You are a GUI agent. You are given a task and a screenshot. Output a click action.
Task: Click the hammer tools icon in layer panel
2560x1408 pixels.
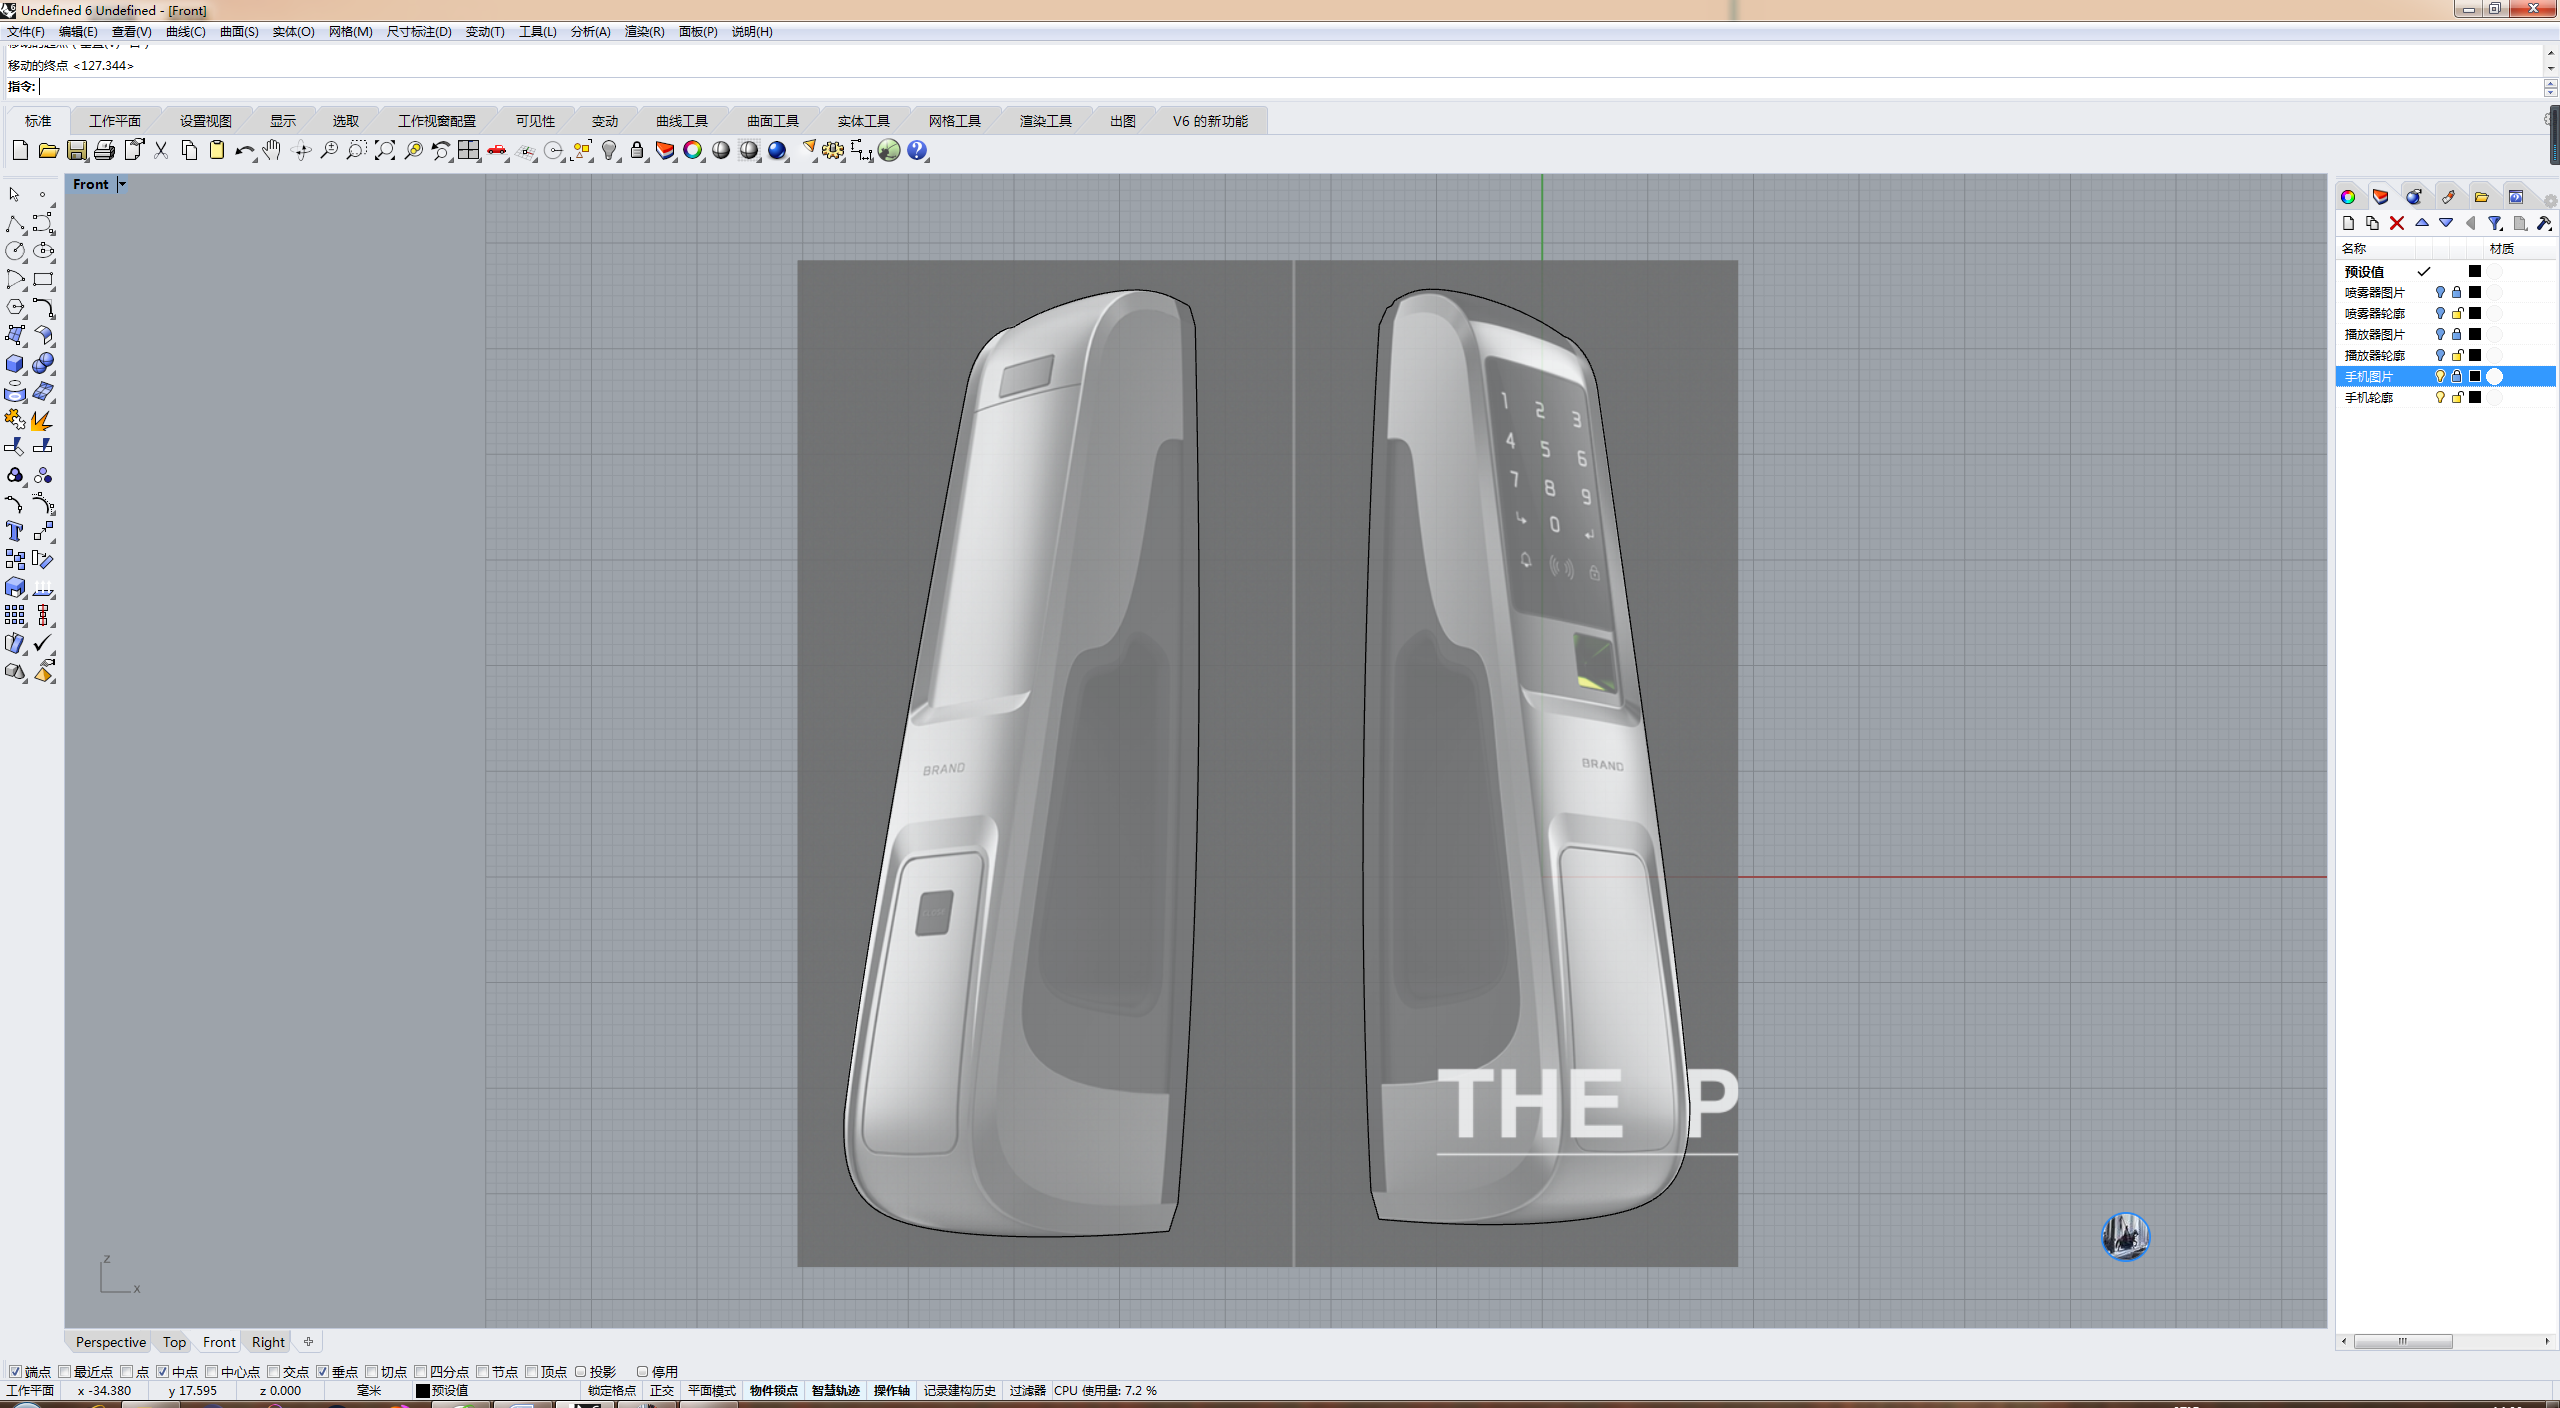tap(2544, 223)
